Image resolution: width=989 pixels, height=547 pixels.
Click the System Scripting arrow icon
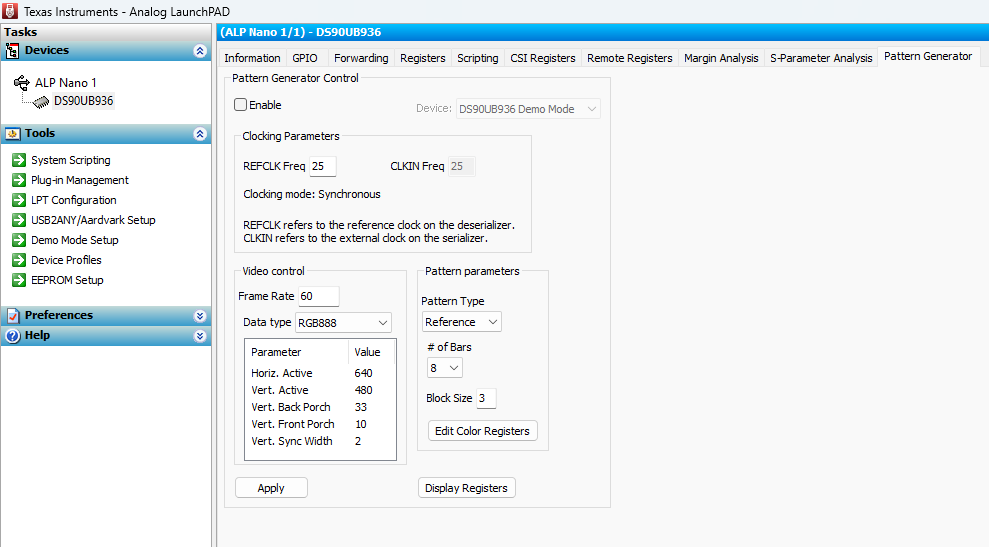click(18, 160)
